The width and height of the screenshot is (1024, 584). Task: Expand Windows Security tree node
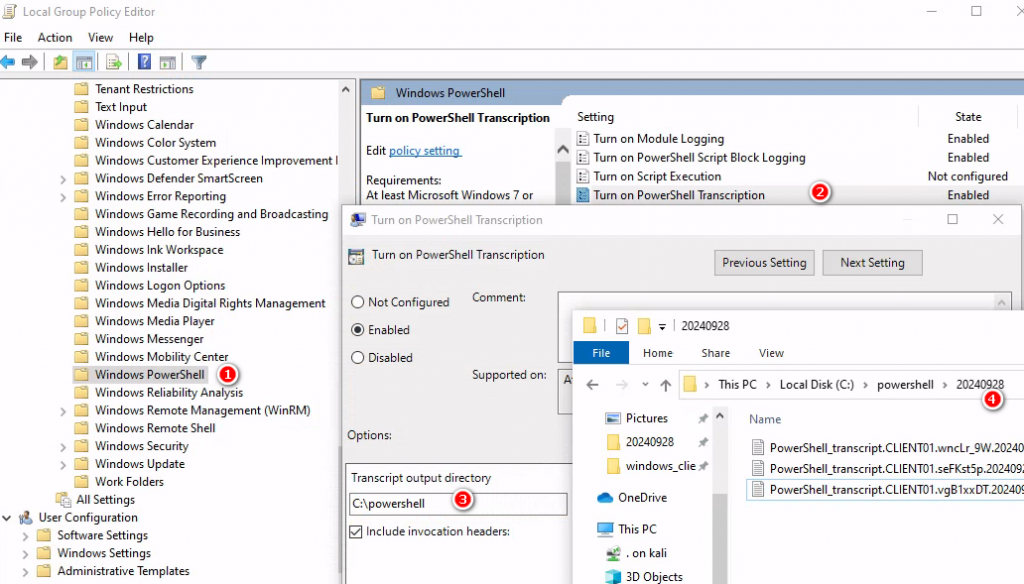63,447
